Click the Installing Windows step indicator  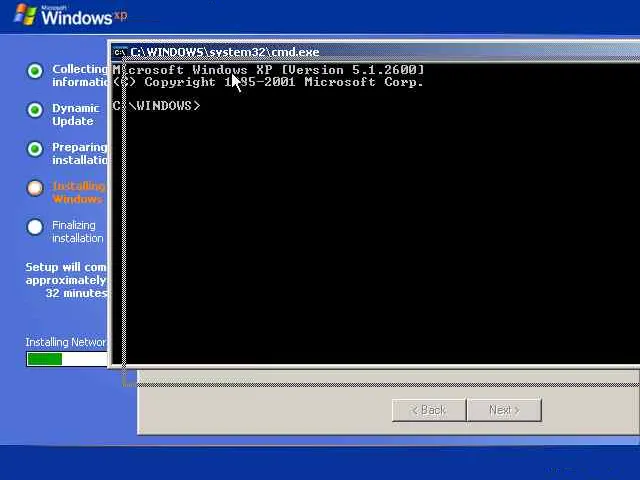tap(35, 188)
